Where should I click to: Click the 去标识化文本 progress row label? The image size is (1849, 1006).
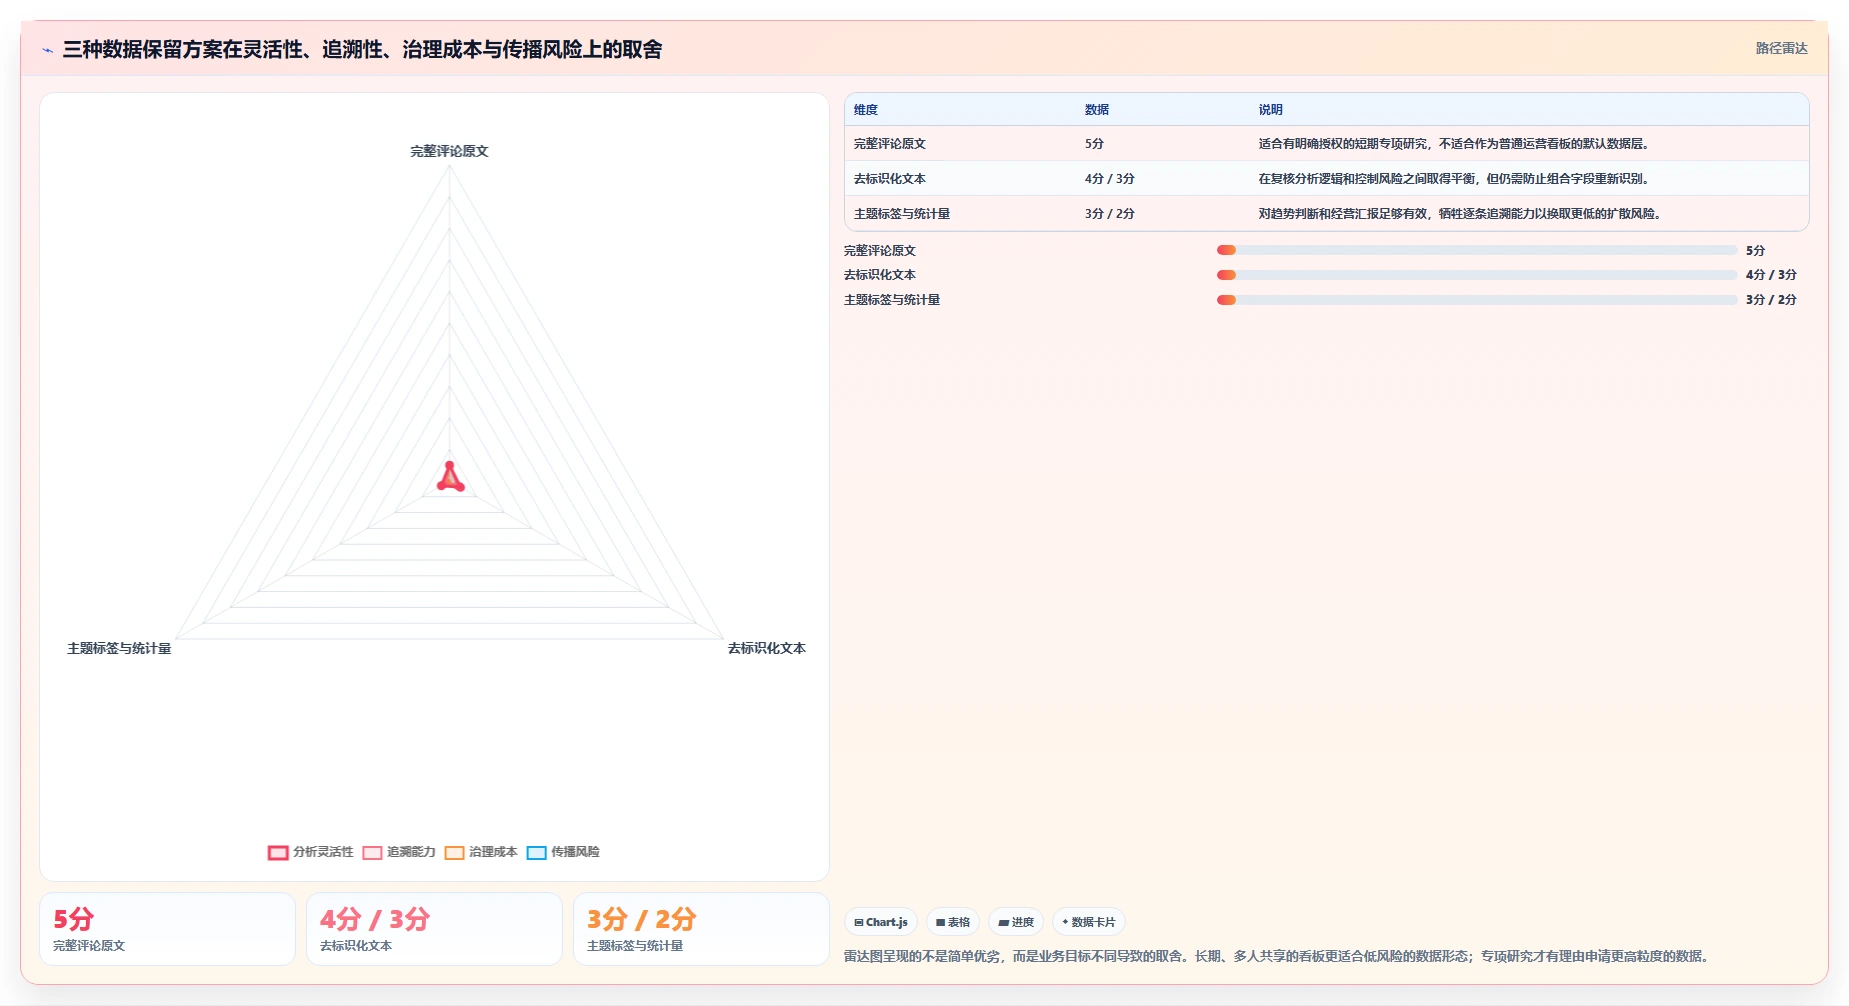880,275
